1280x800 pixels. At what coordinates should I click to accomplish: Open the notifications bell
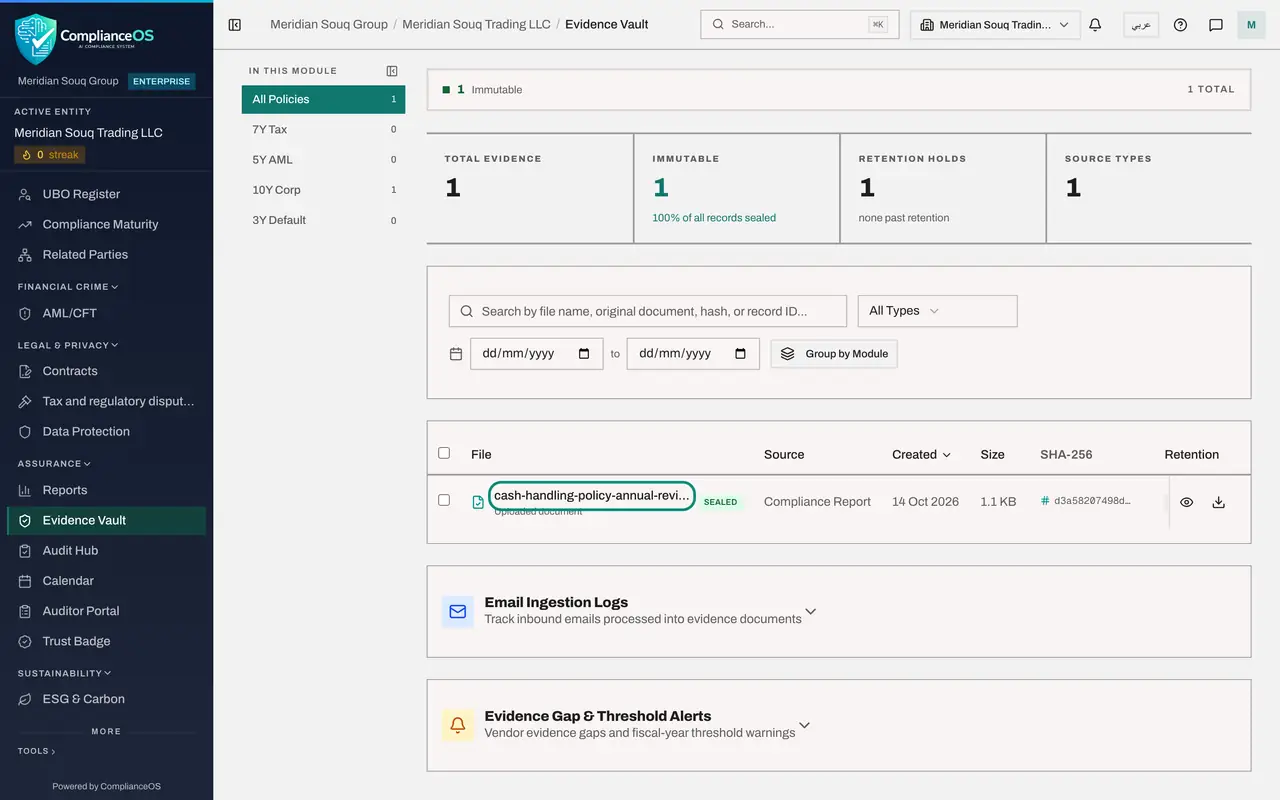[1095, 25]
